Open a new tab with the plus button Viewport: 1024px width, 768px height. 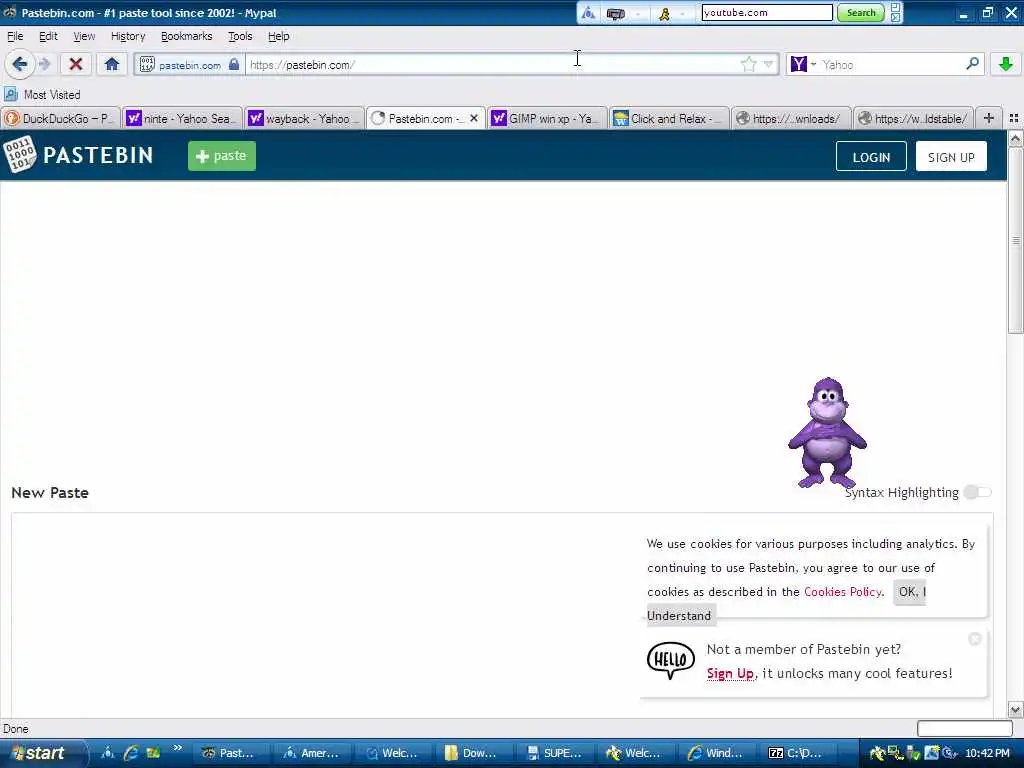click(989, 118)
